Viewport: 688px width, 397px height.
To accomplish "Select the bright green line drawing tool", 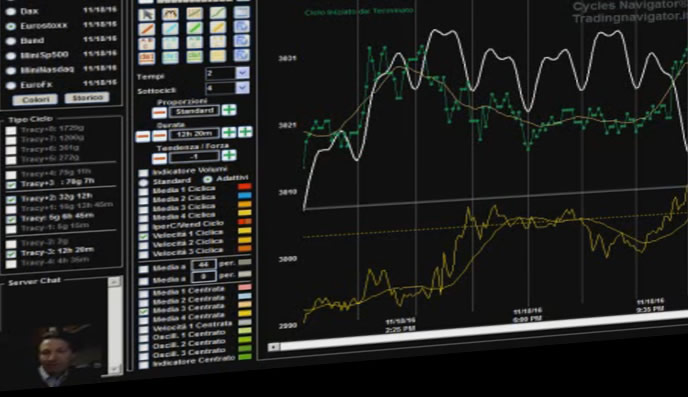I will (194, 28).
